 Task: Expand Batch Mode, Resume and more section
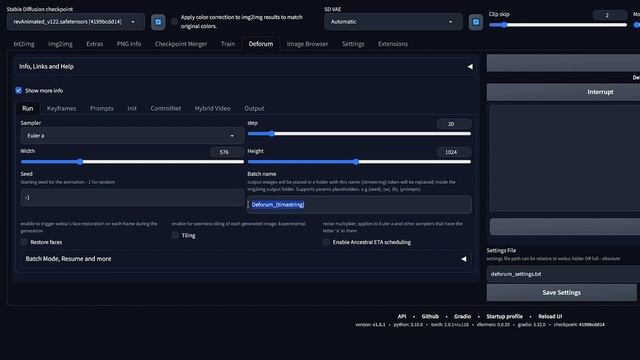246,259
